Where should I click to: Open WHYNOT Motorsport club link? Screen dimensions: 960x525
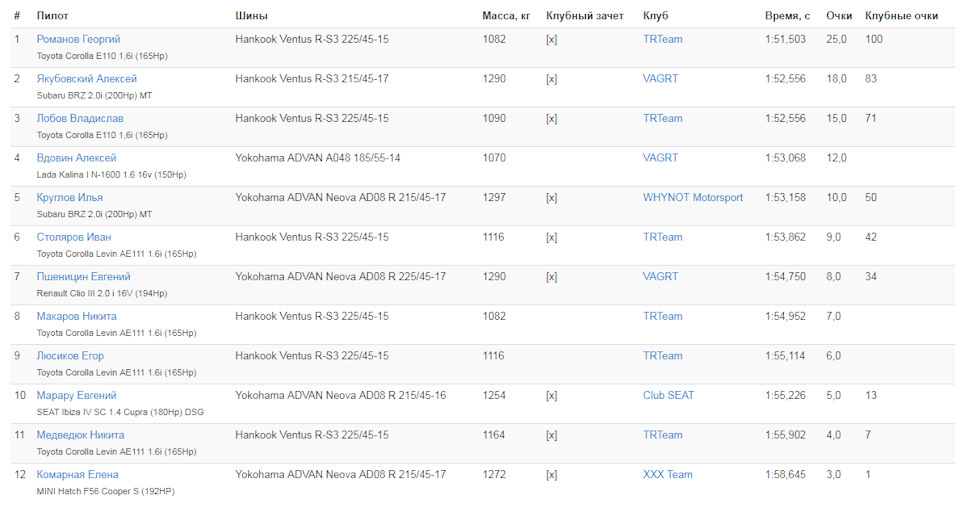[692, 198]
